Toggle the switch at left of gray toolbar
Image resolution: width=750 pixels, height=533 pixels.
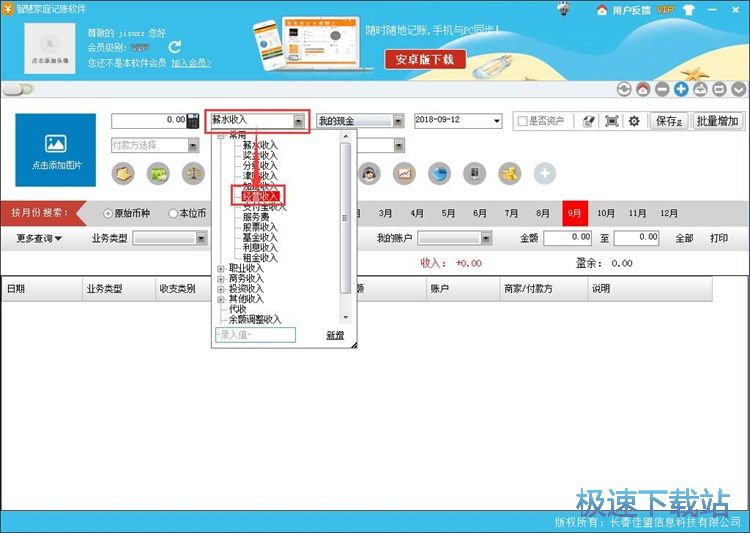click(18, 89)
